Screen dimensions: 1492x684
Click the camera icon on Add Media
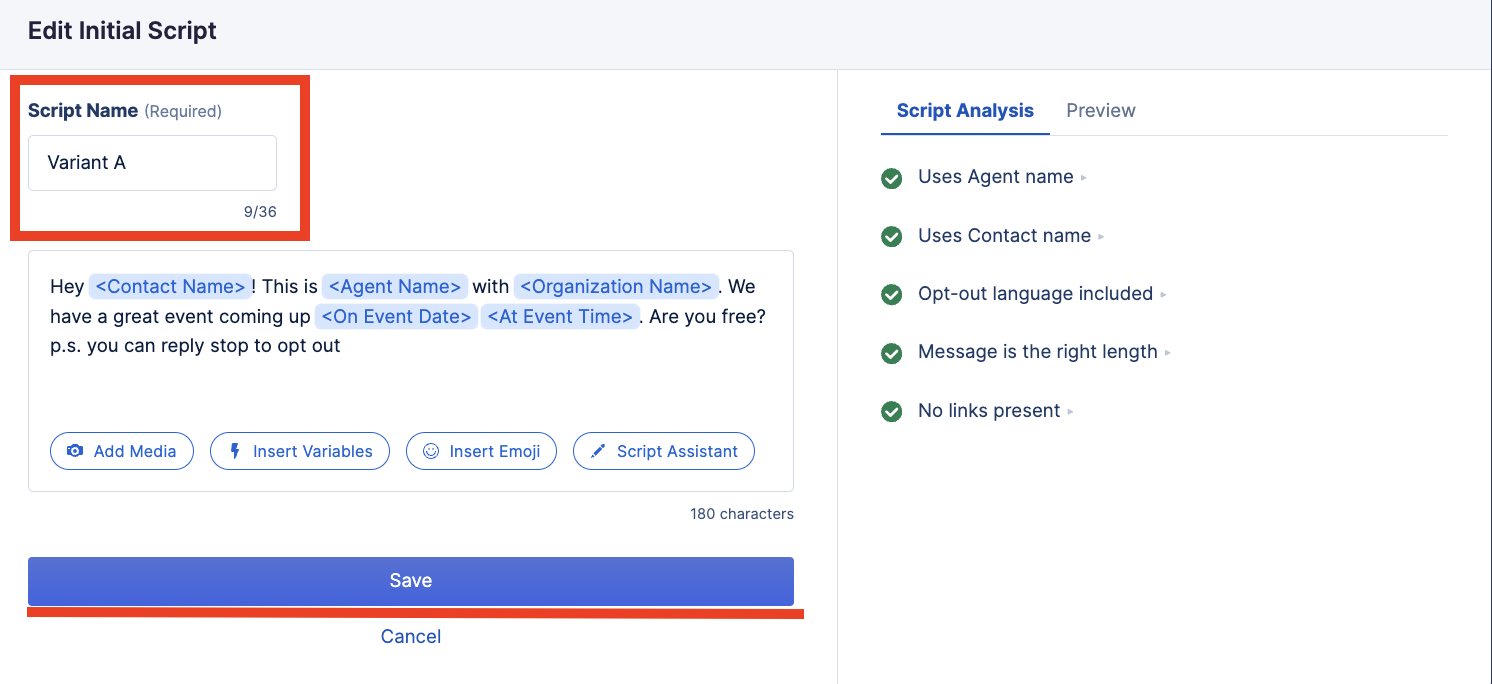tap(75, 451)
